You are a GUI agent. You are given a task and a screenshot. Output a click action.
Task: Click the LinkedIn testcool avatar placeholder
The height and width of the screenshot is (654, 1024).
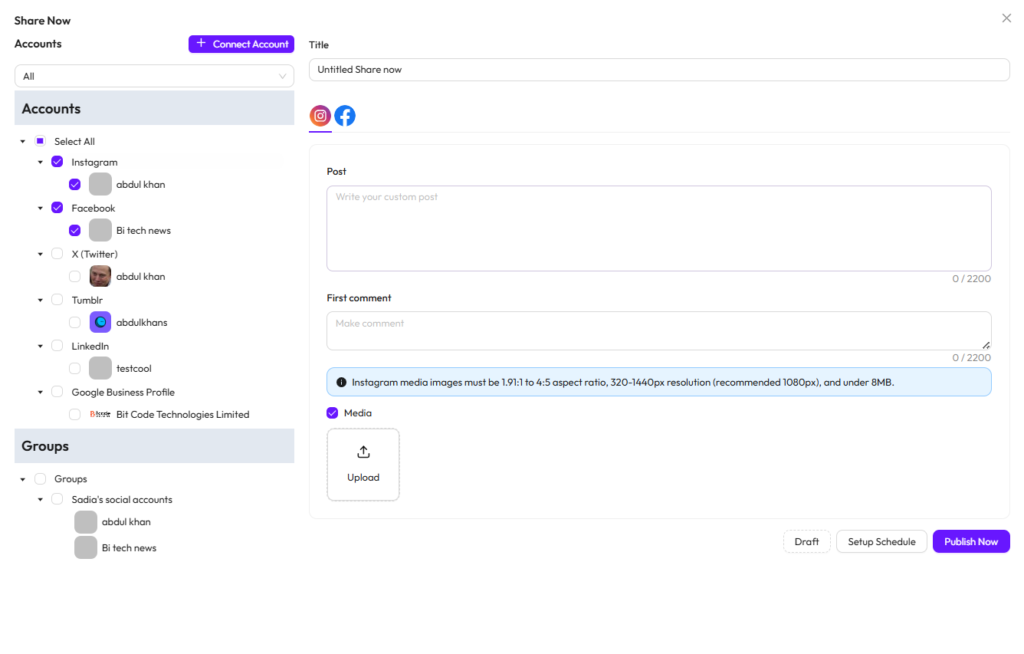(x=100, y=368)
